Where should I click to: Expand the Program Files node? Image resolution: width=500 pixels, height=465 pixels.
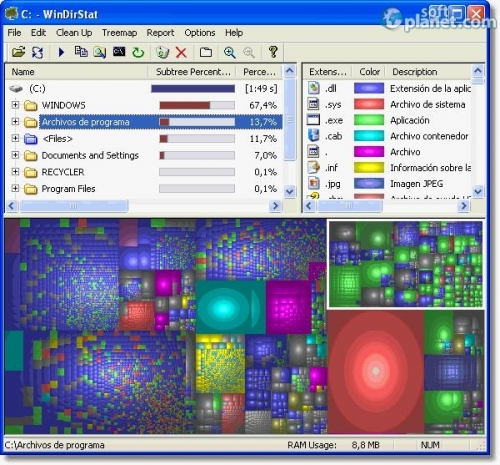click(x=15, y=188)
